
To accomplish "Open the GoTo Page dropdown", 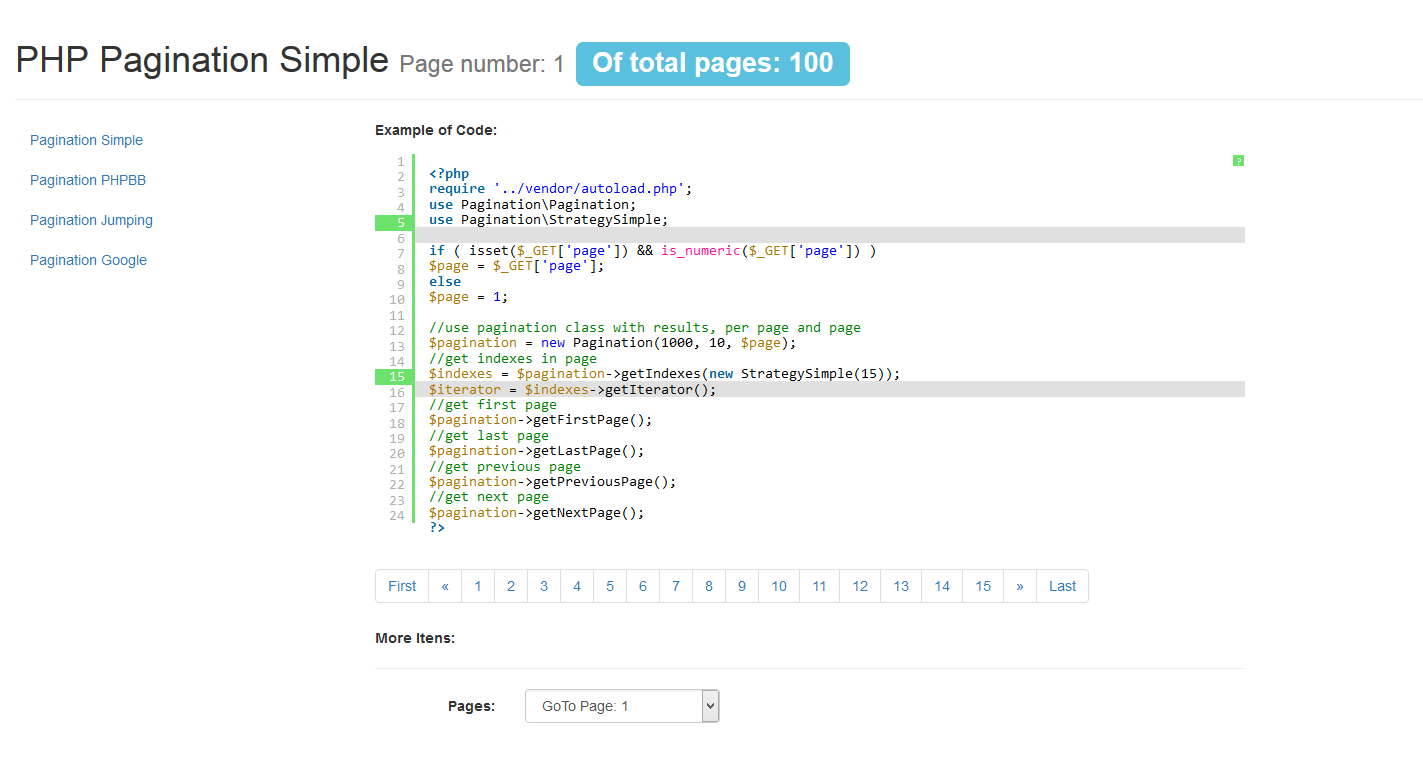I will tap(622, 706).
